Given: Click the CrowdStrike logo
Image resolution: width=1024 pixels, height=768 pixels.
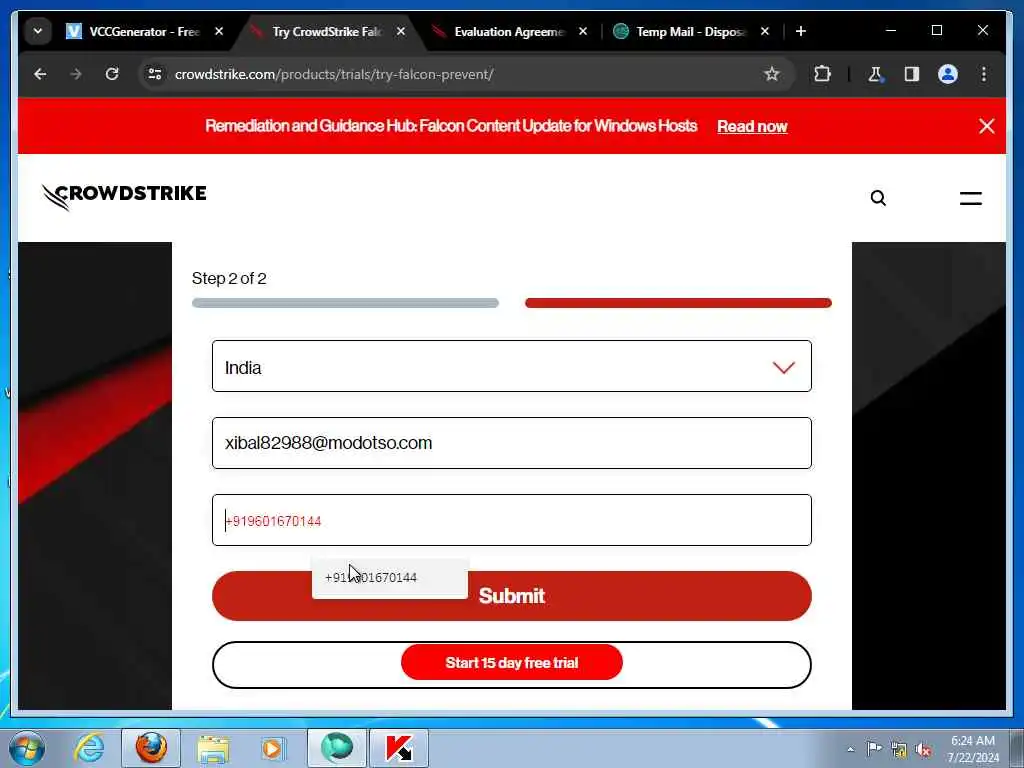Looking at the screenshot, I should 124,196.
